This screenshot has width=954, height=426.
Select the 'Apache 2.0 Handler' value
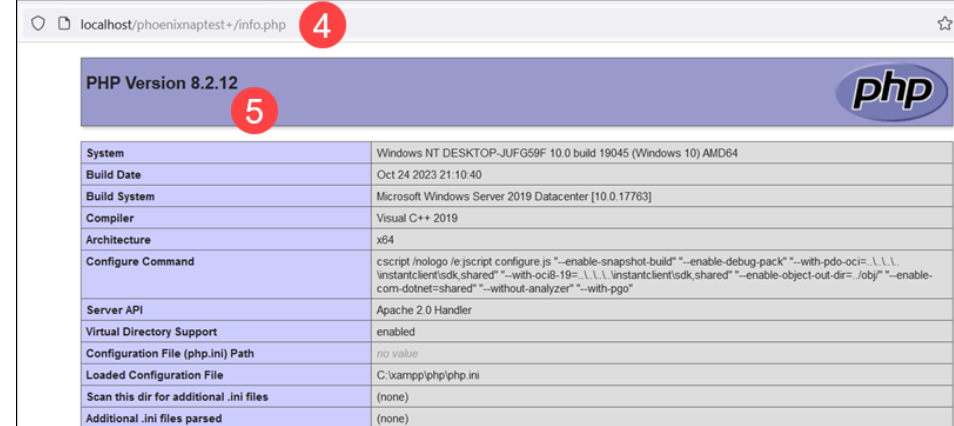[x=424, y=310]
